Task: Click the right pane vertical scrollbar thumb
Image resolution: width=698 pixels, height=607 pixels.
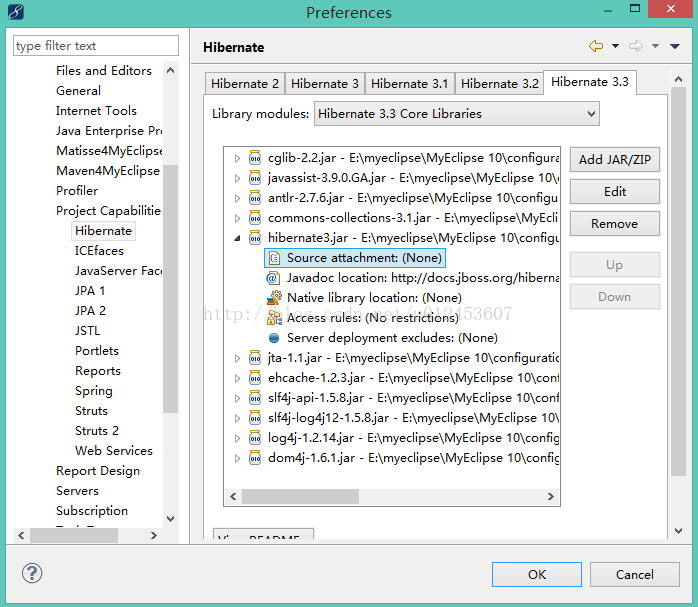Action: (678, 282)
